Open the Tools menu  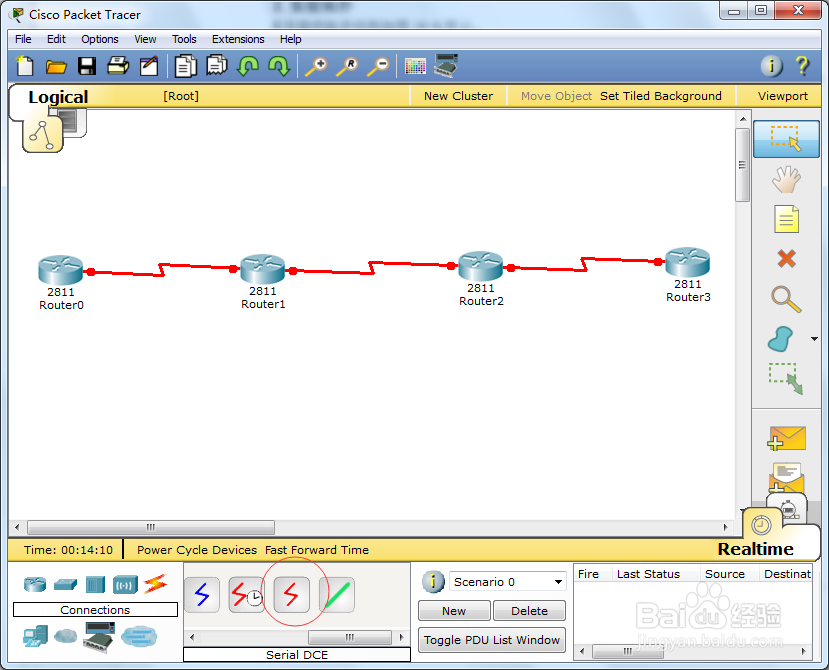click(x=184, y=39)
